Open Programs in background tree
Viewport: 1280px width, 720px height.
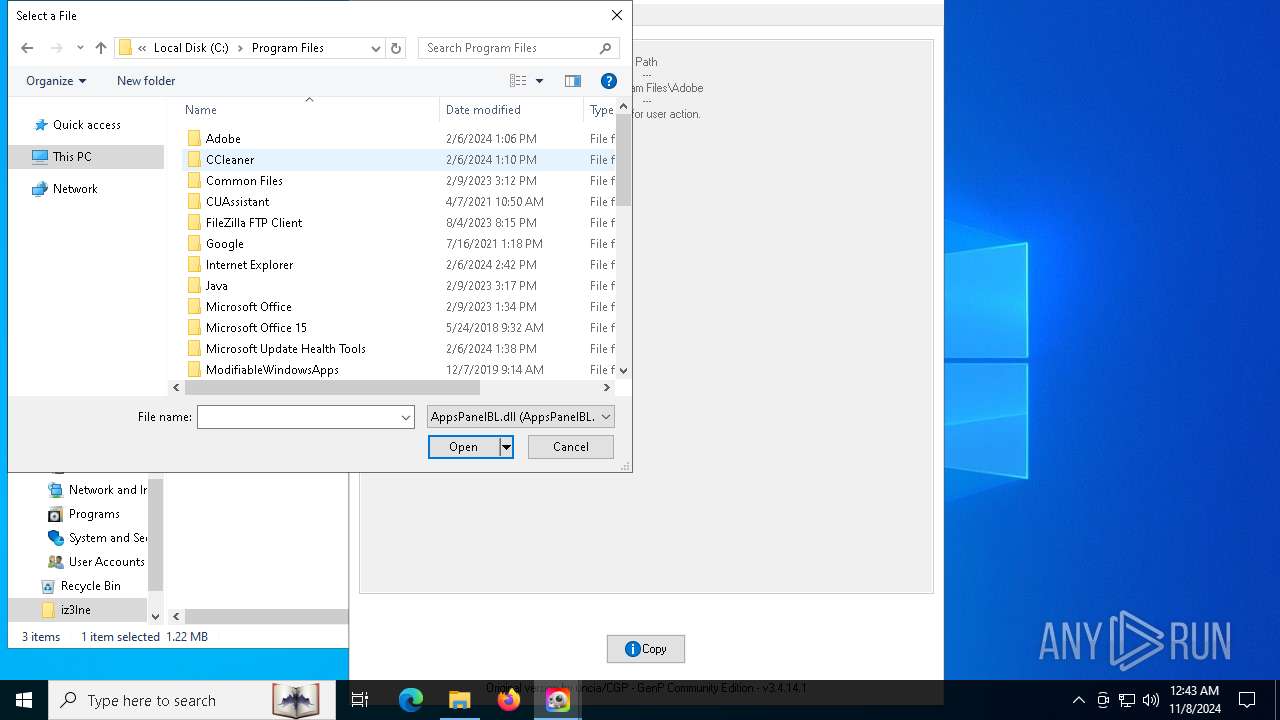(x=94, y=514)
